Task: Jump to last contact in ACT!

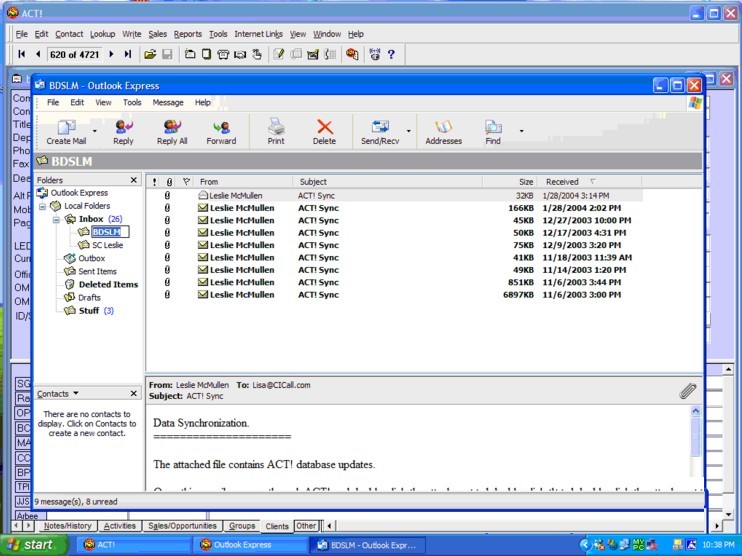Action: [x=128, y=54]
